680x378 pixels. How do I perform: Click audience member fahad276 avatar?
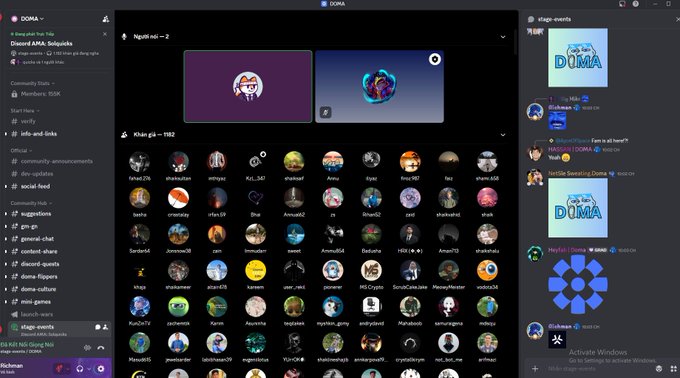click(x=139, y=162)
